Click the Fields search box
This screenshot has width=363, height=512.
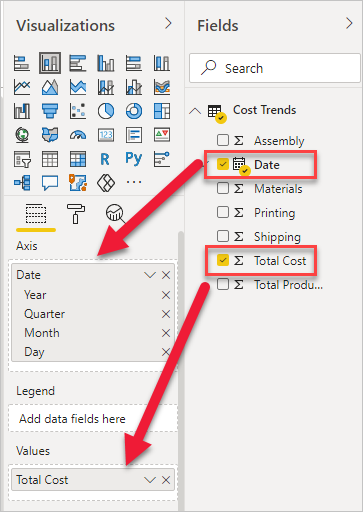pos(275,68)
